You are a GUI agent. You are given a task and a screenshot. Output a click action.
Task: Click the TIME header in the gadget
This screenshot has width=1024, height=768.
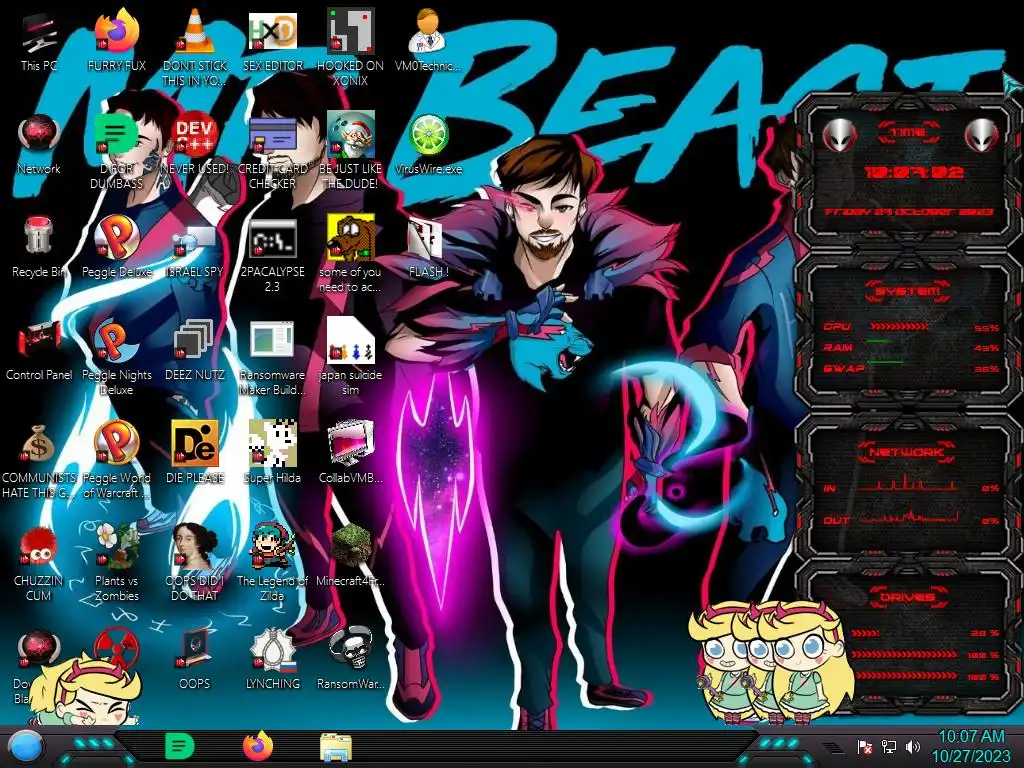pos(908,132)
